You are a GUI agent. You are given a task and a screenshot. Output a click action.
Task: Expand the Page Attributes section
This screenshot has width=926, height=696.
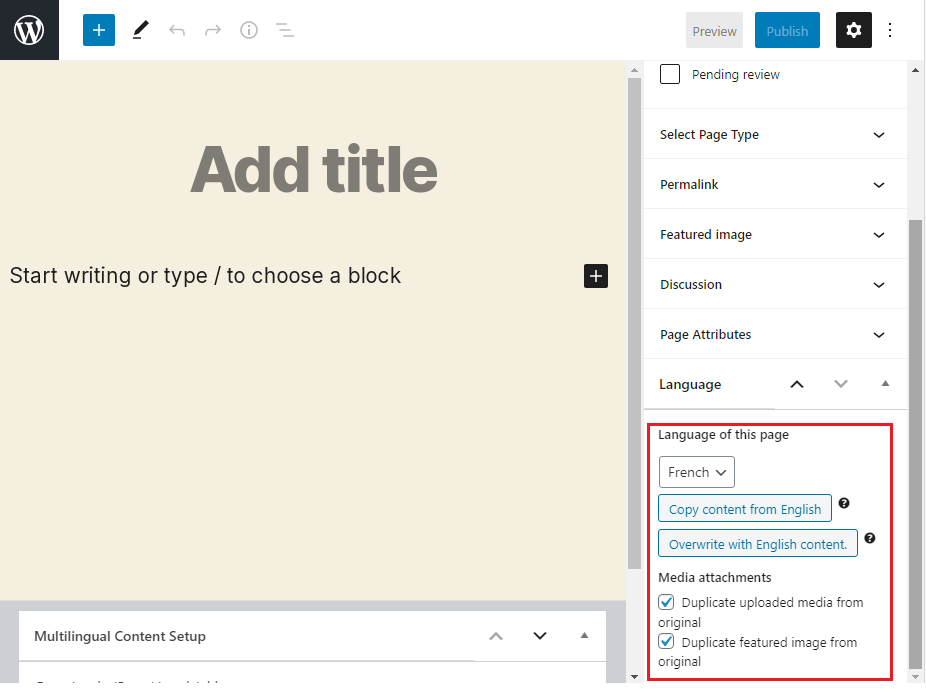coord(773,335)
